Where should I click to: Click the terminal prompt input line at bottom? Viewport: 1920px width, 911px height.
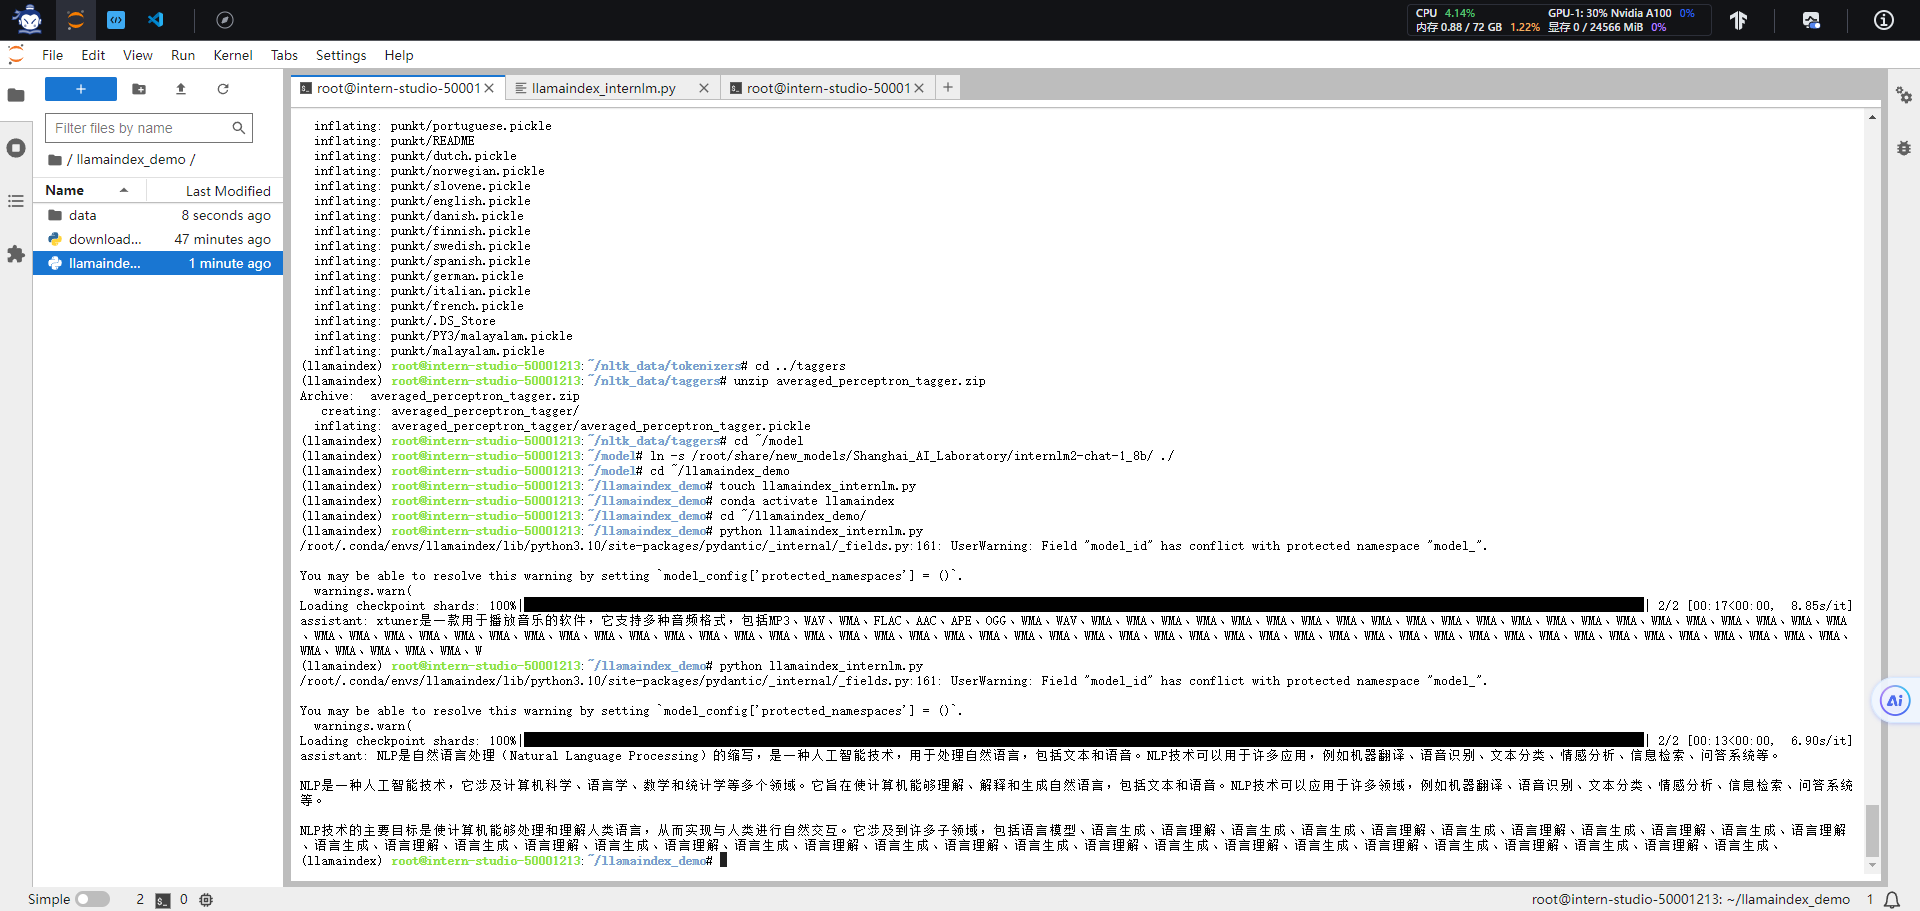1078,860
